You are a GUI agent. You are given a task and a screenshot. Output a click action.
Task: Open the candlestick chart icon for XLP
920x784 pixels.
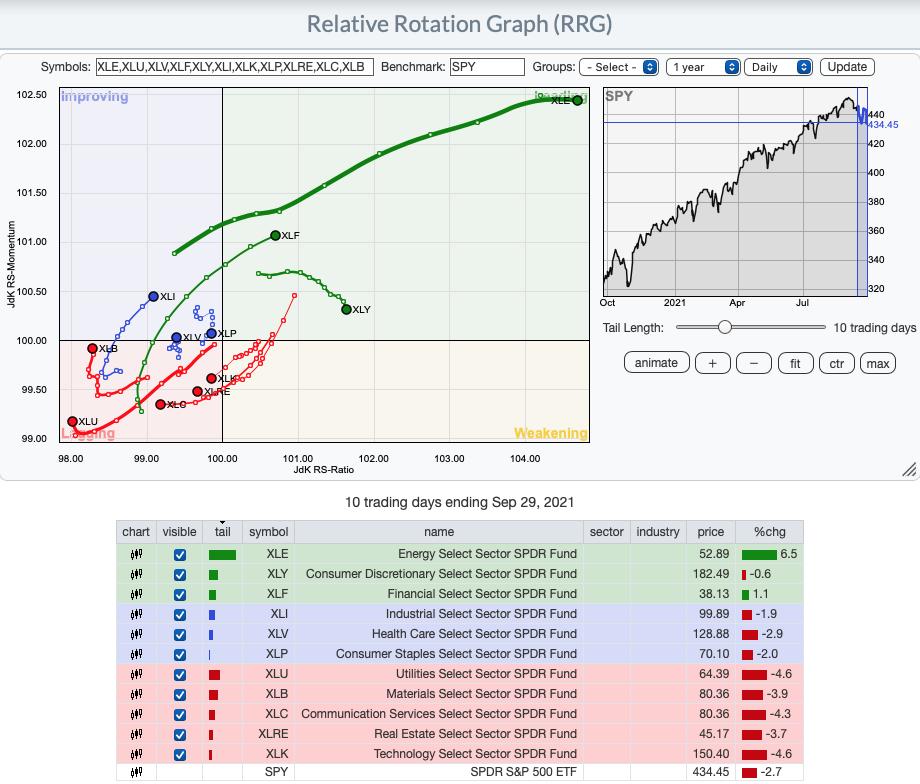point(136,654)
